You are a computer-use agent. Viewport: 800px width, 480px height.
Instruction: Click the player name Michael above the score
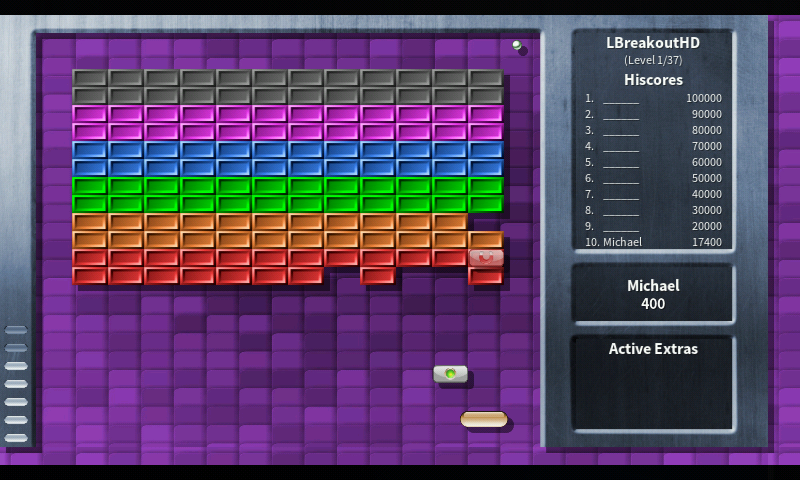coord(653,286)
